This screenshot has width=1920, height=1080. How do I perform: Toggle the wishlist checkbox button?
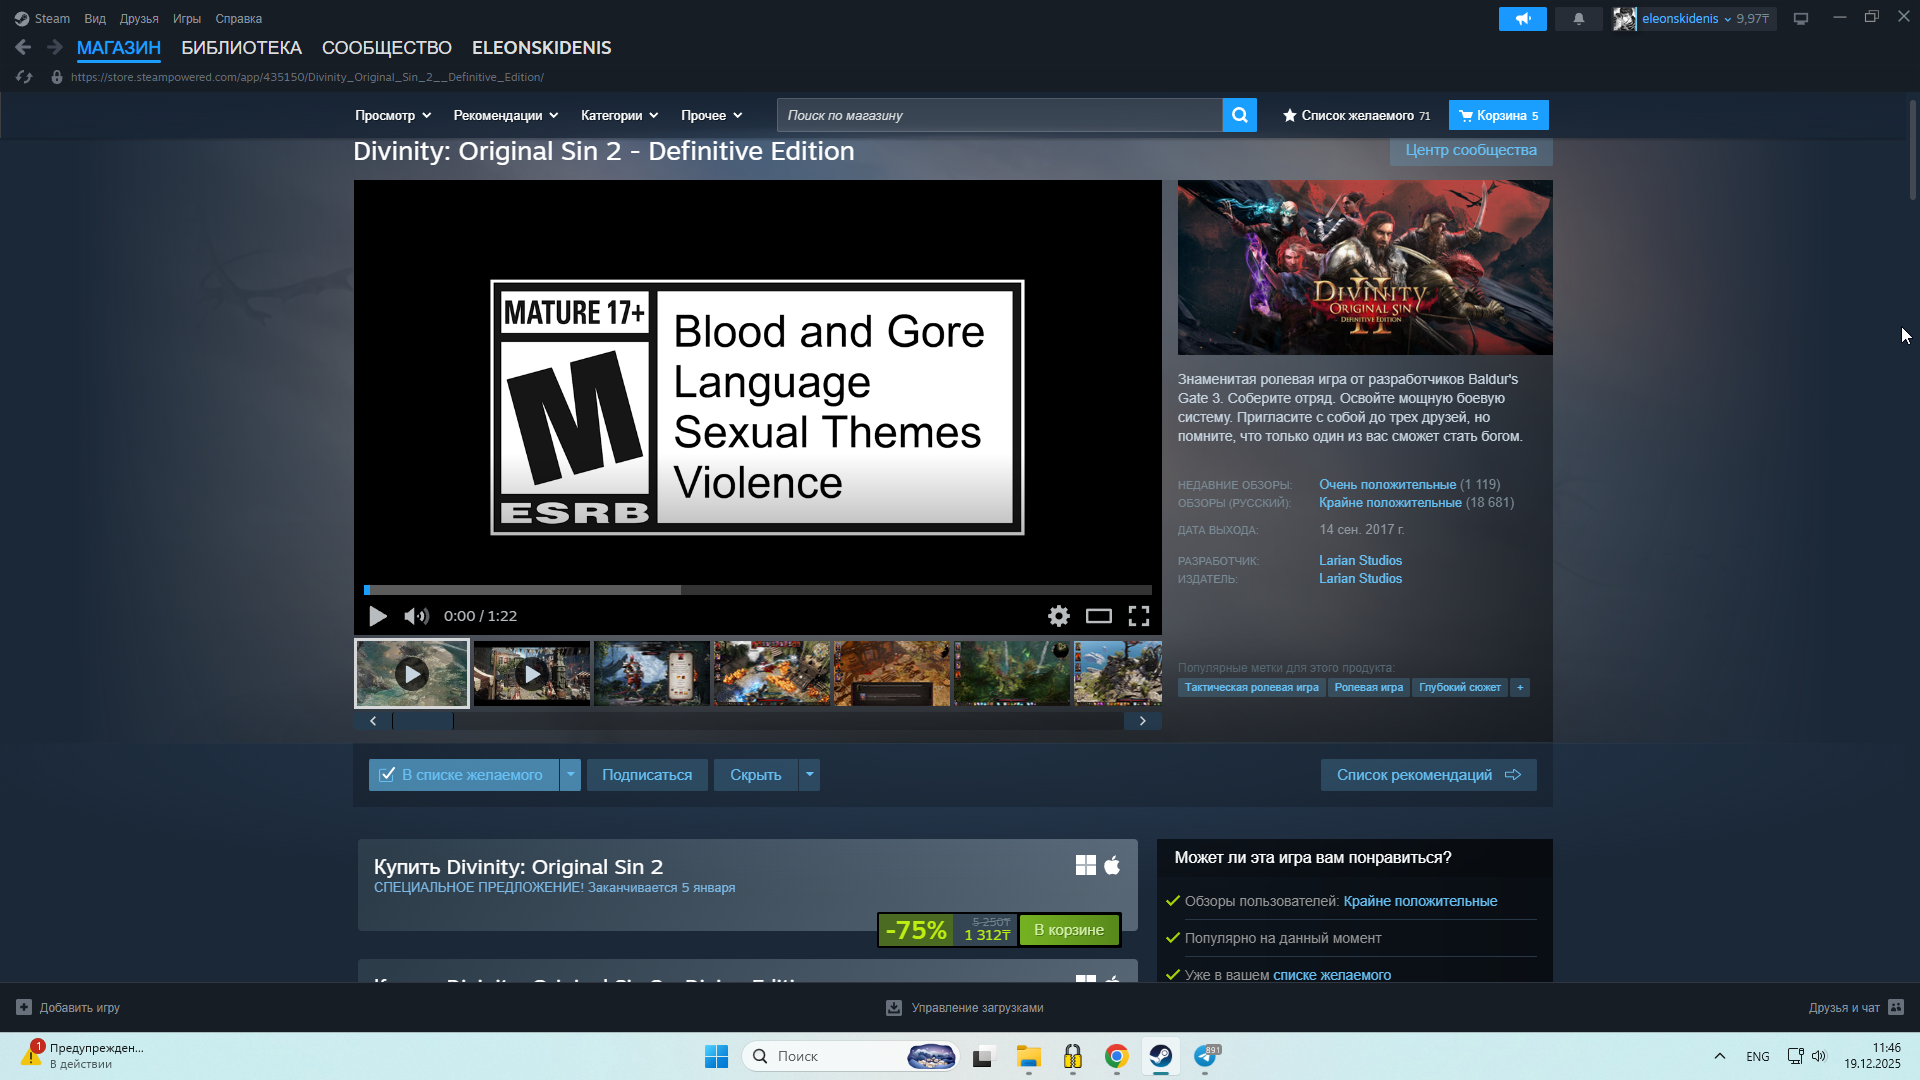point(464,775)
